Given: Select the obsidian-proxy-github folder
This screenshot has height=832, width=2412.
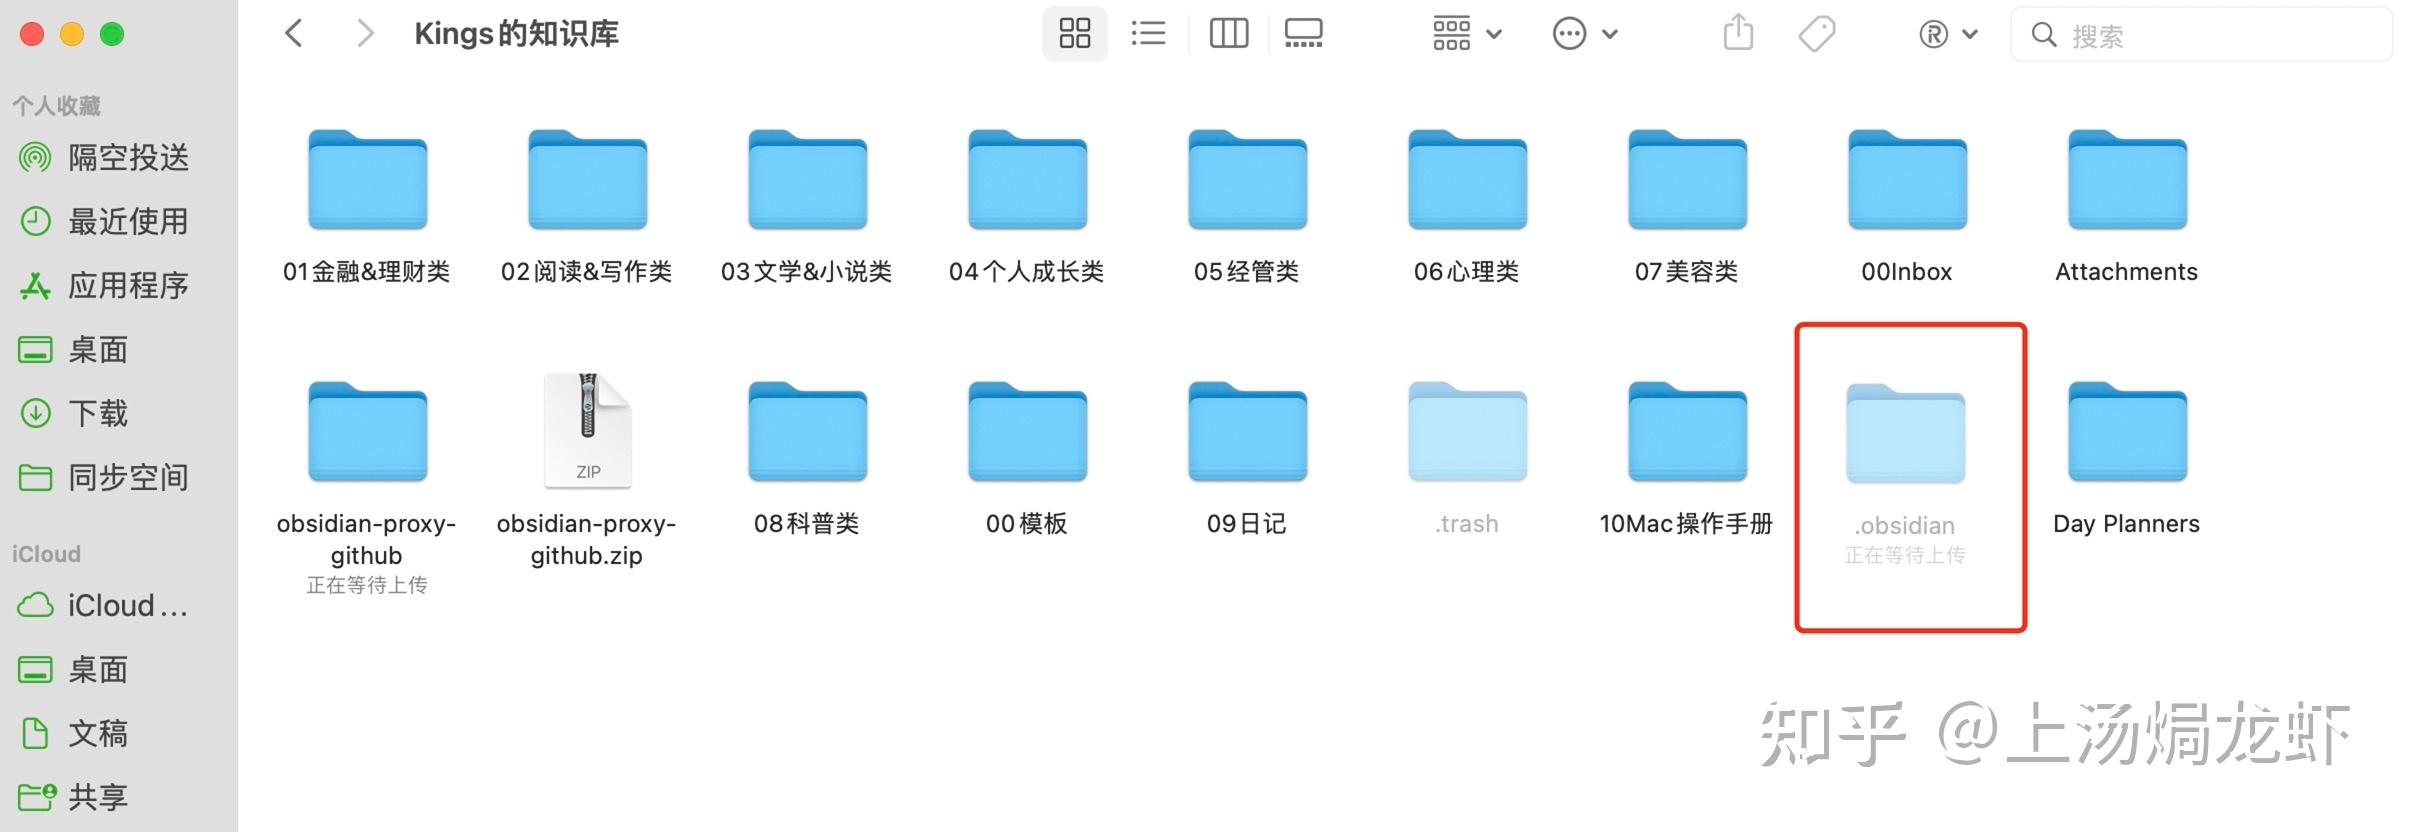Looking at the screenshot, I should [367, 433].
